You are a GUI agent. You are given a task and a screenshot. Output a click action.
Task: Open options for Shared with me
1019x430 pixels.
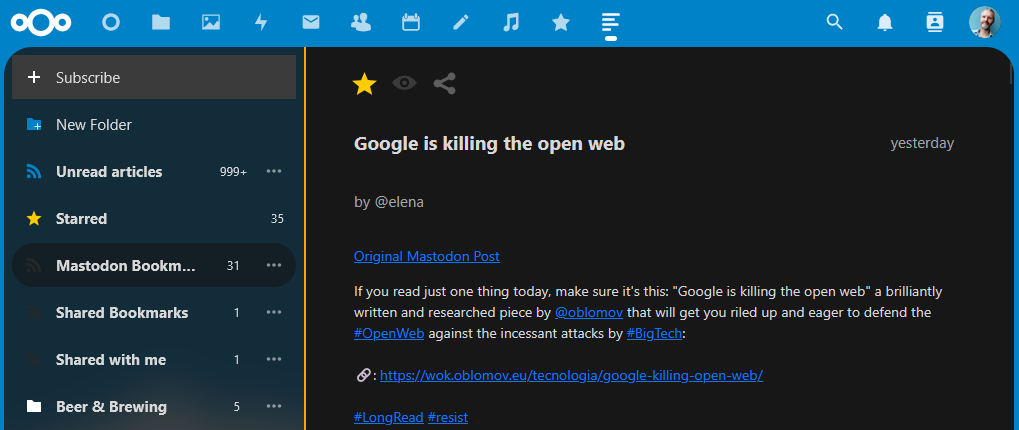274,360
